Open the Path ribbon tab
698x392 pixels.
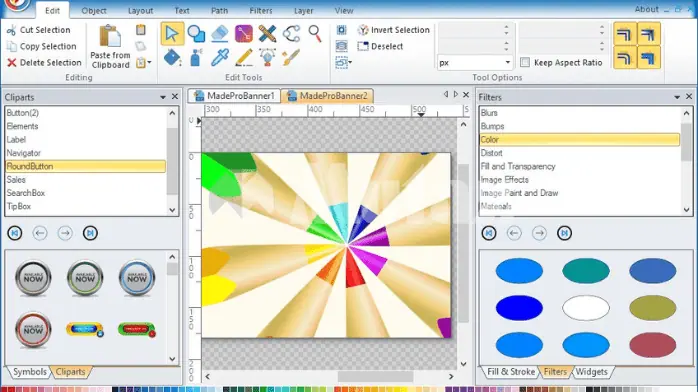point(219,11)
